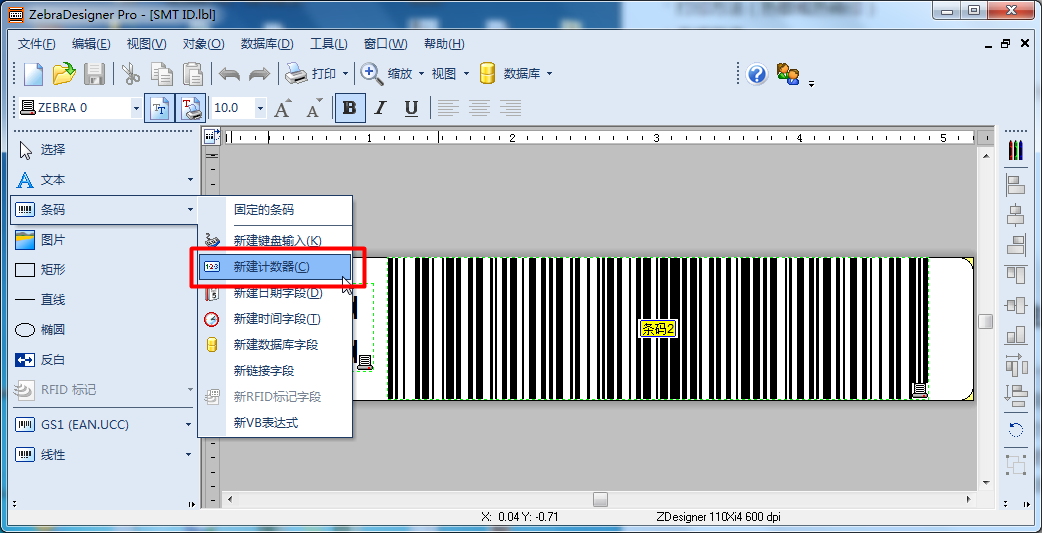
Task: Select the 矩形 rectangle tool
Action: pos(53,270)
